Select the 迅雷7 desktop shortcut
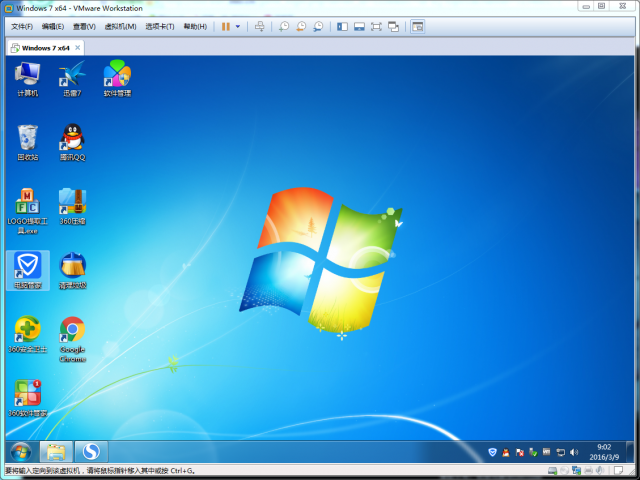The height and width of the screenshot is (480, 640). coord(72,79)
